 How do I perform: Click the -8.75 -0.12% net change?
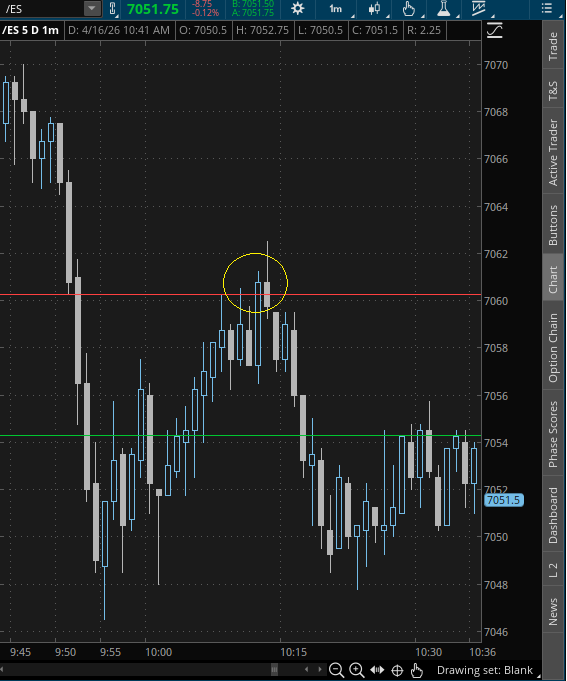pos(205,9)
